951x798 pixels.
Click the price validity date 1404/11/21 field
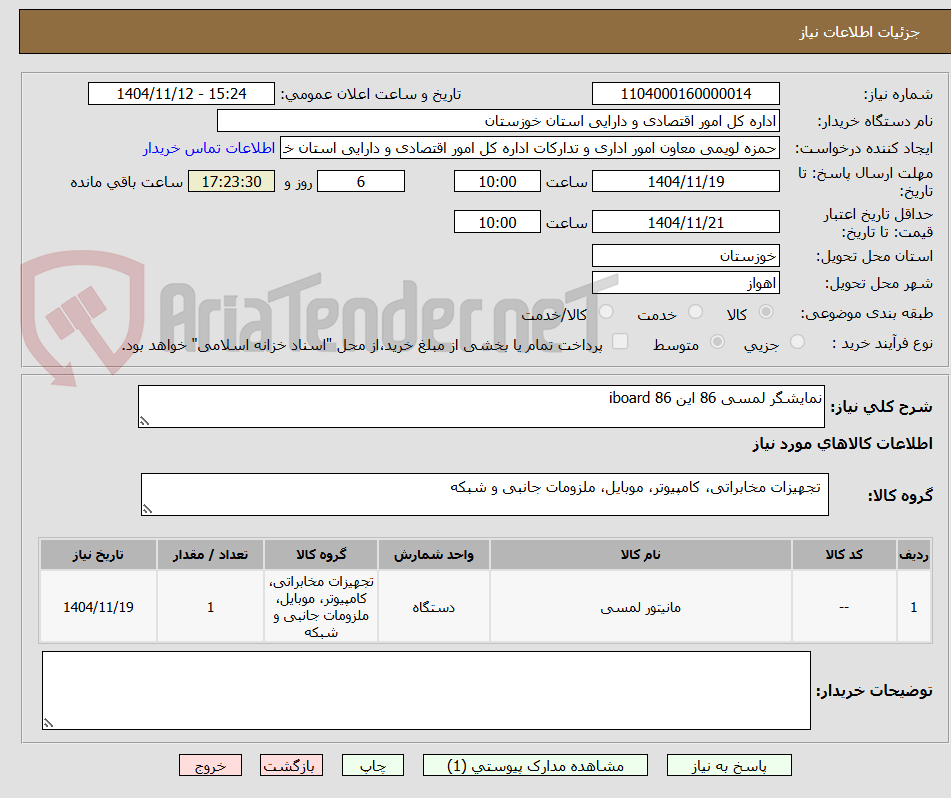685,222
